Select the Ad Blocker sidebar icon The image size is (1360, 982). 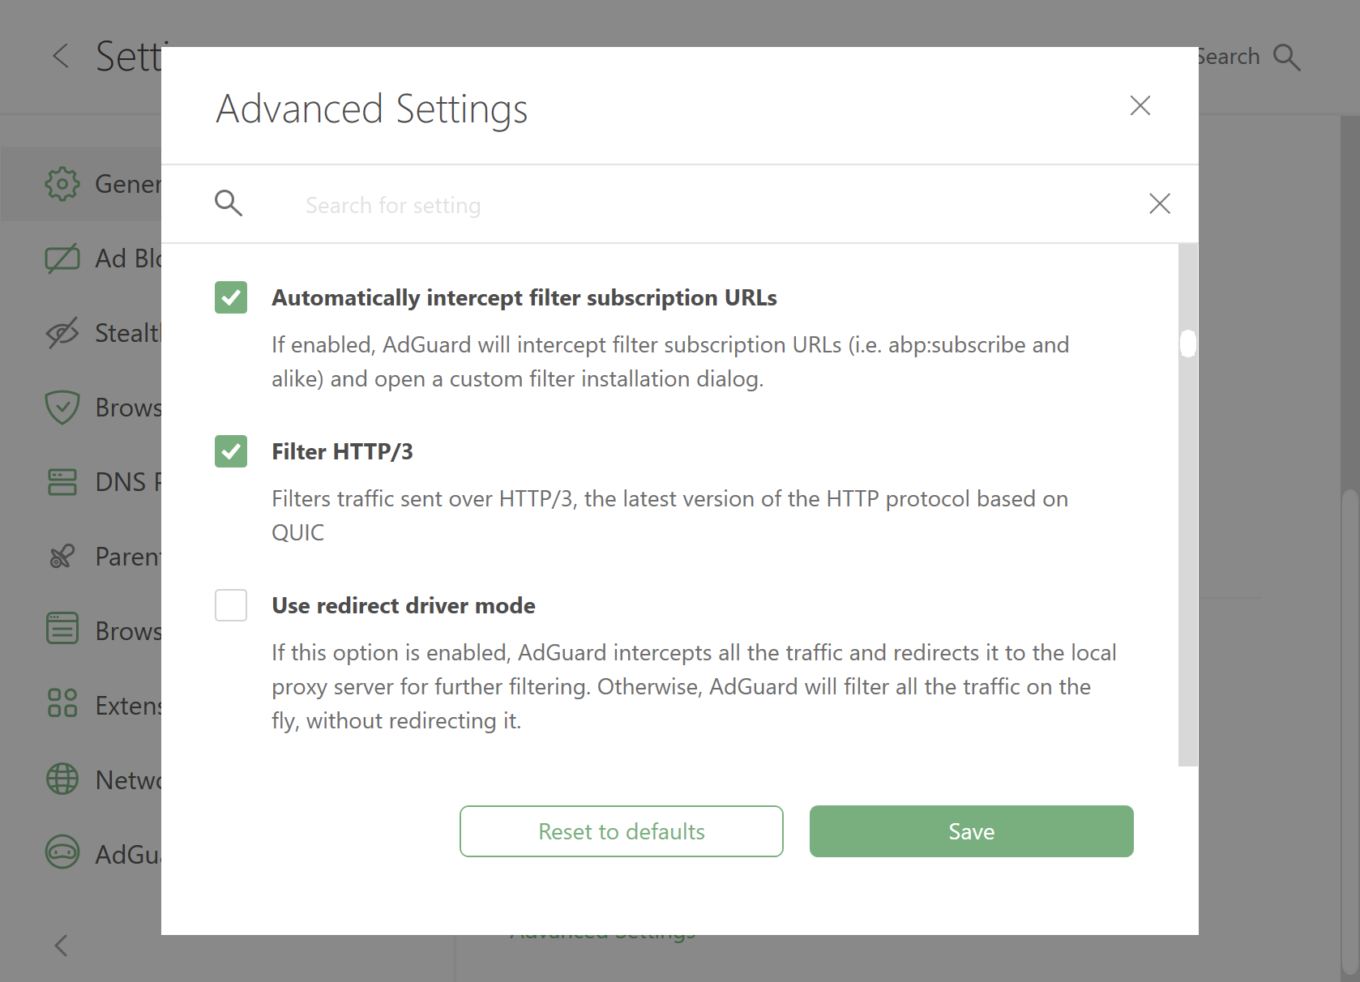point(61,258)
